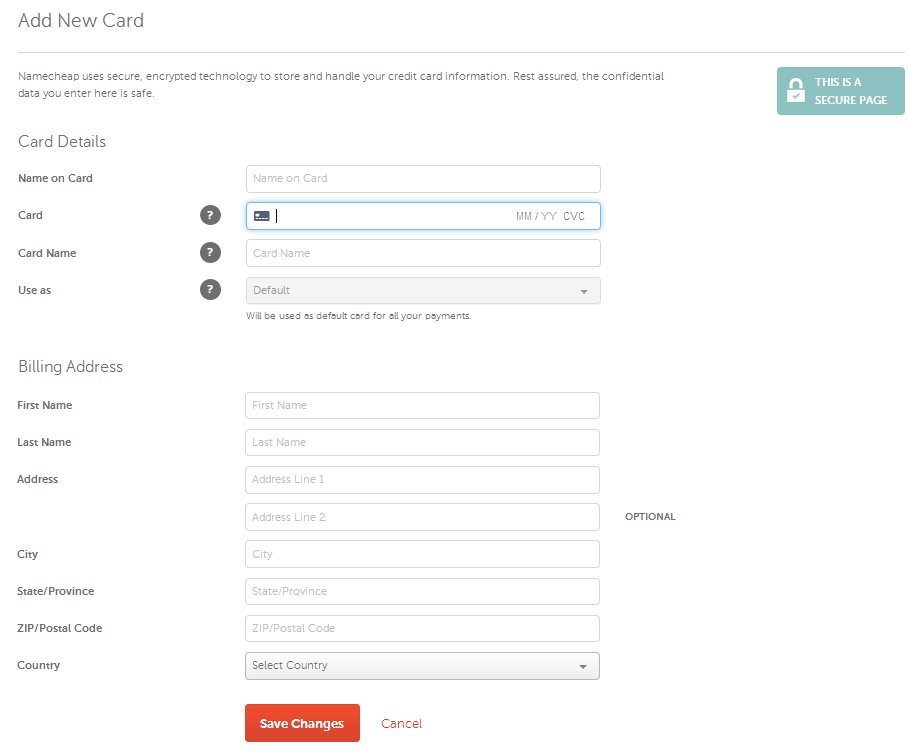
Task: Click into the First Name field
Action: [422, 406]
